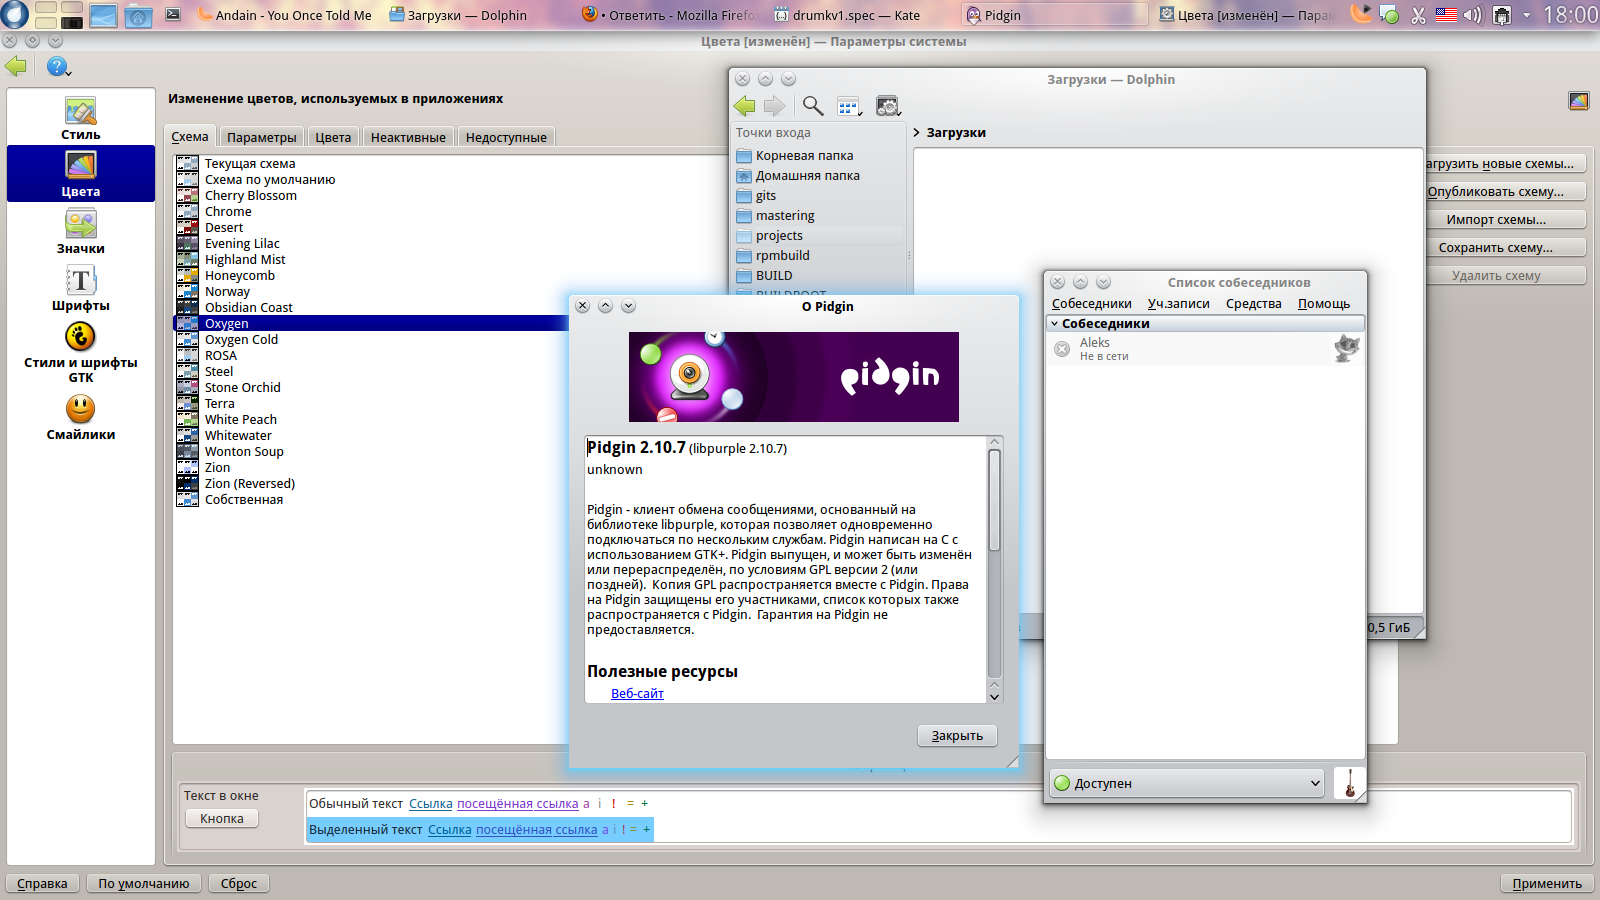Go back in System Settings toolbar
This screenshot has width=1600, height=900.
coord(16,66)
